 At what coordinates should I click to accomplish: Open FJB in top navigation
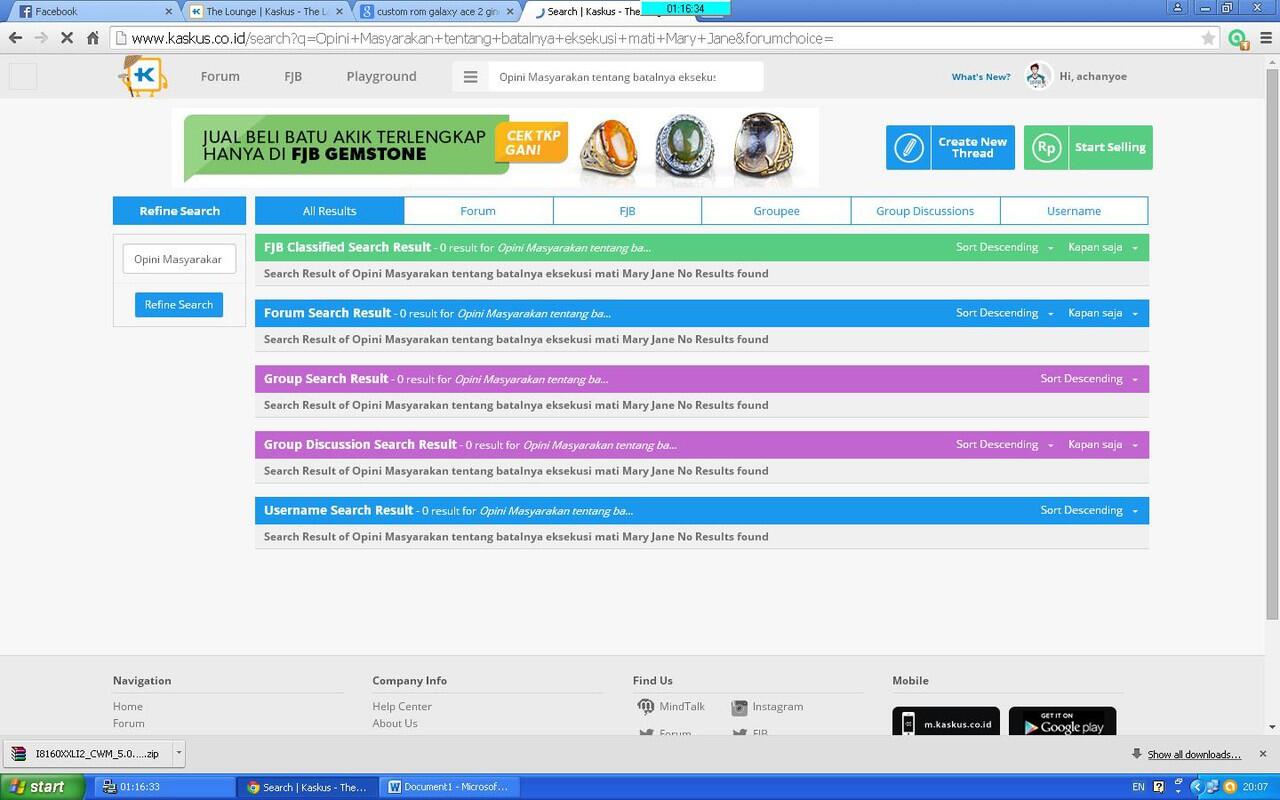coord(293,77)
